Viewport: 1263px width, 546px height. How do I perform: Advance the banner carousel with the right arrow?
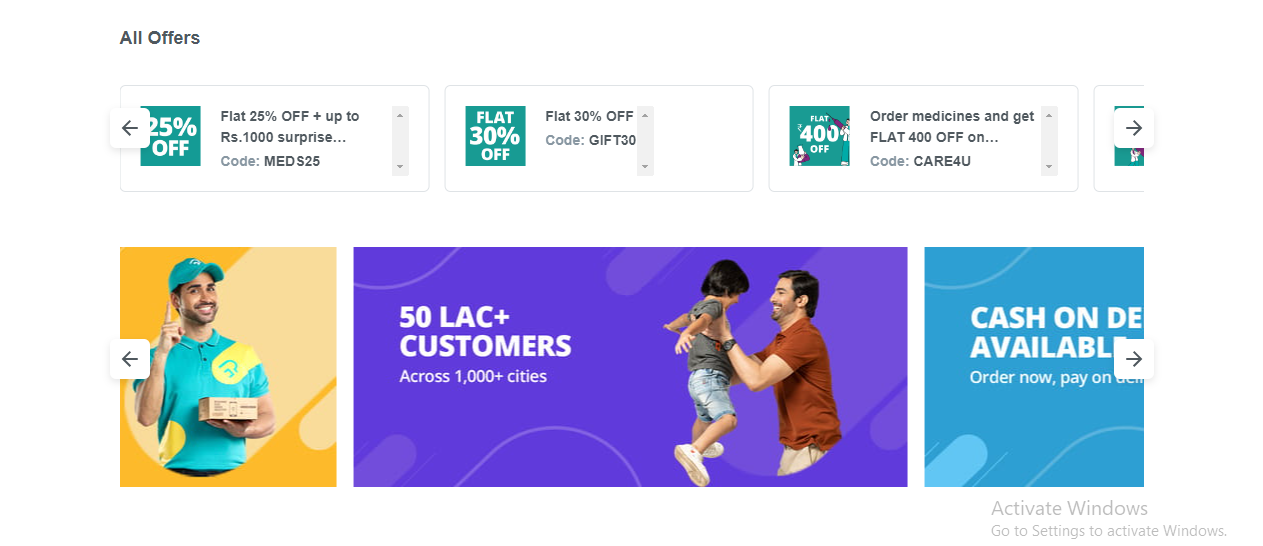(1133, 359)
